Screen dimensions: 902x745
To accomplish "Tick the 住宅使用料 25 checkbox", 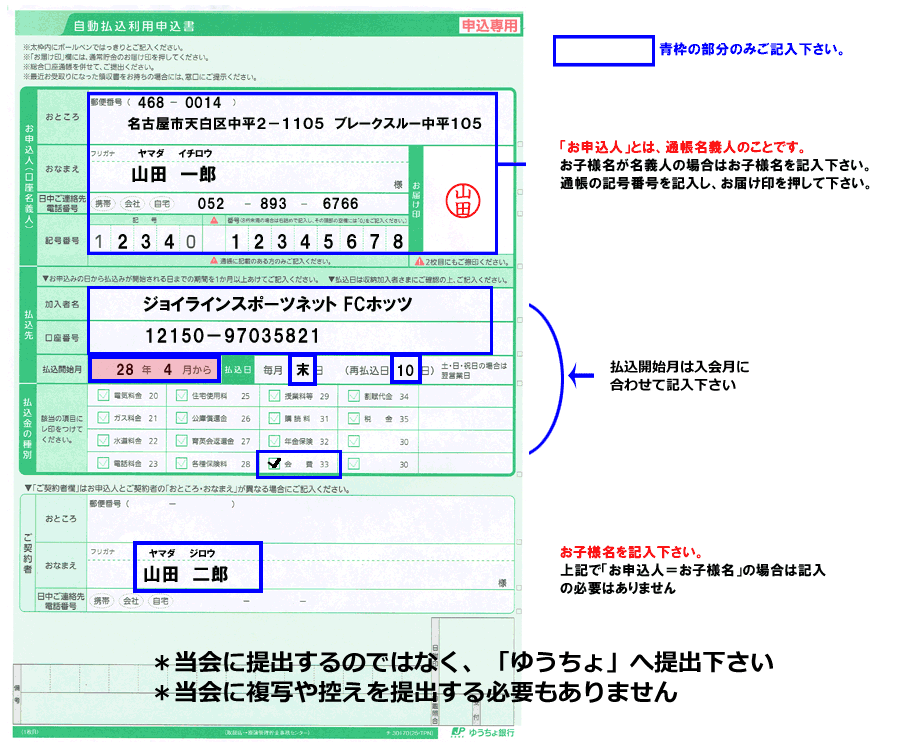I will click(182, 395).
